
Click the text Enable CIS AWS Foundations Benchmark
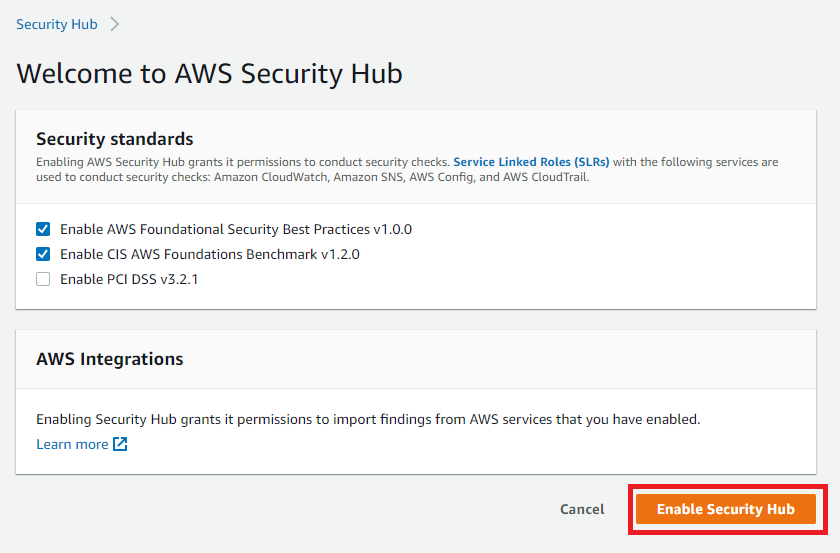189,254
